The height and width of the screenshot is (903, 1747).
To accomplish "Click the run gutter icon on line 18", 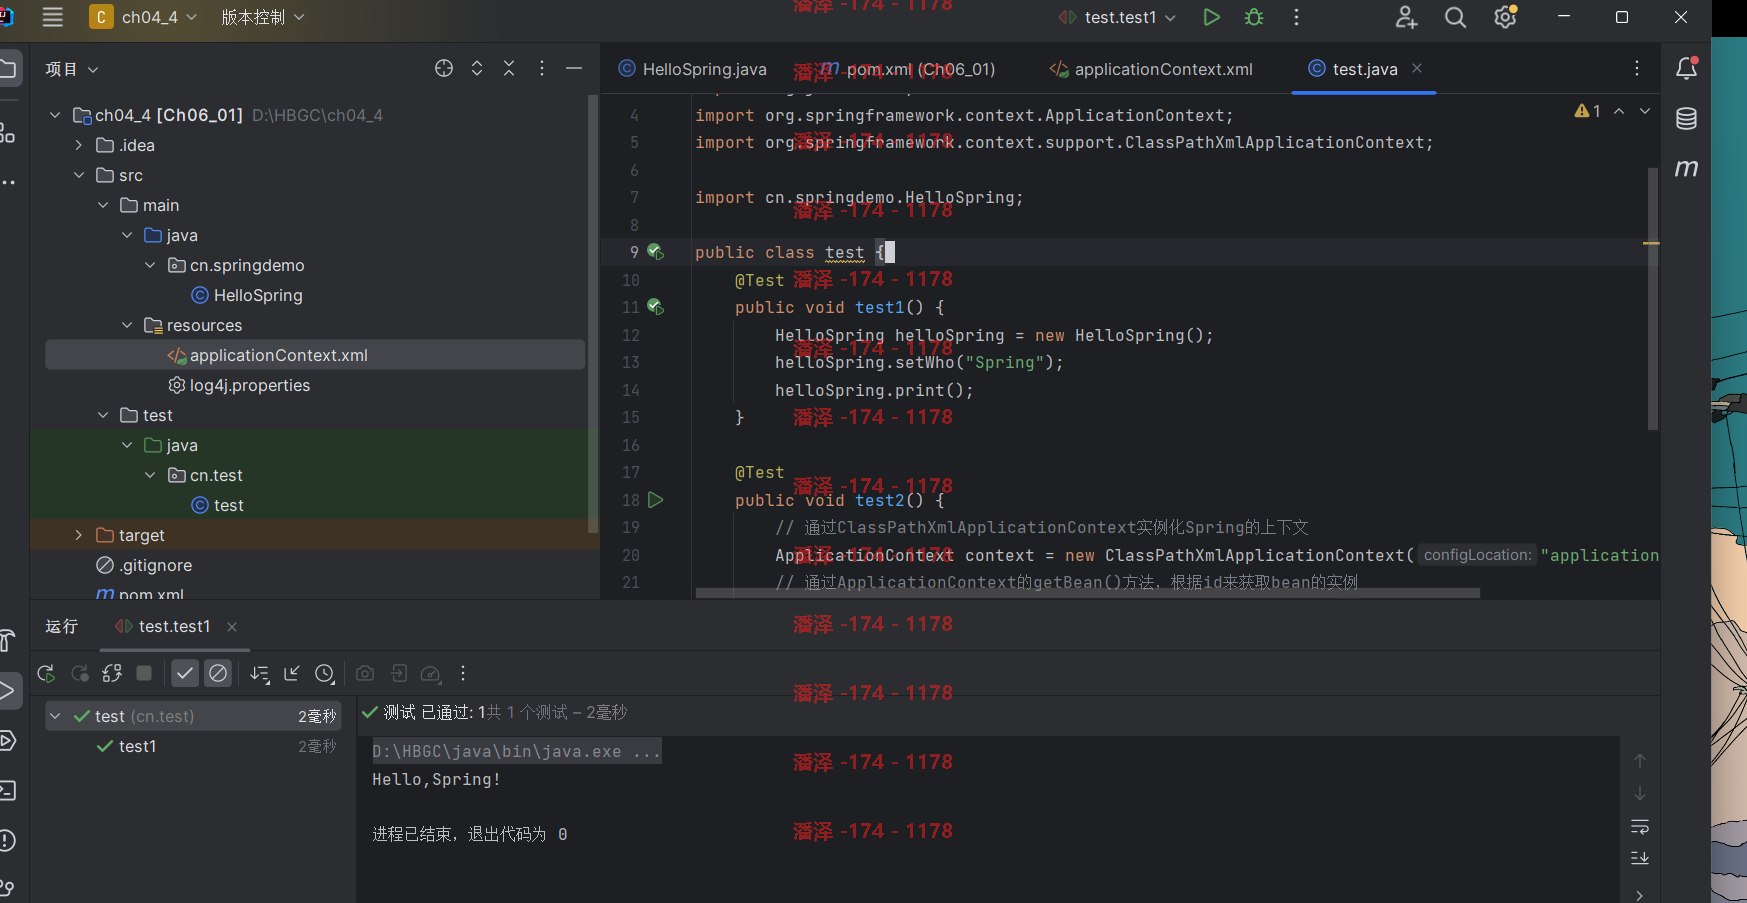I will point(656,499).
